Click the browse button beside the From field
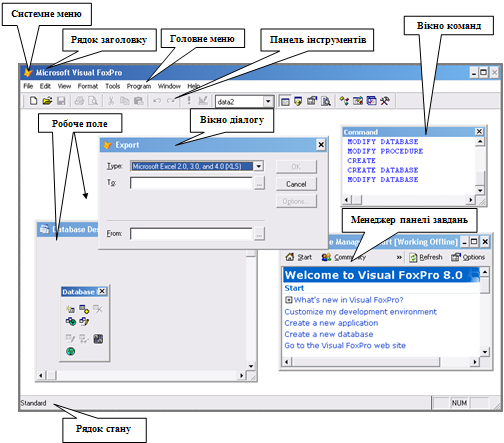 coord(259,234)
